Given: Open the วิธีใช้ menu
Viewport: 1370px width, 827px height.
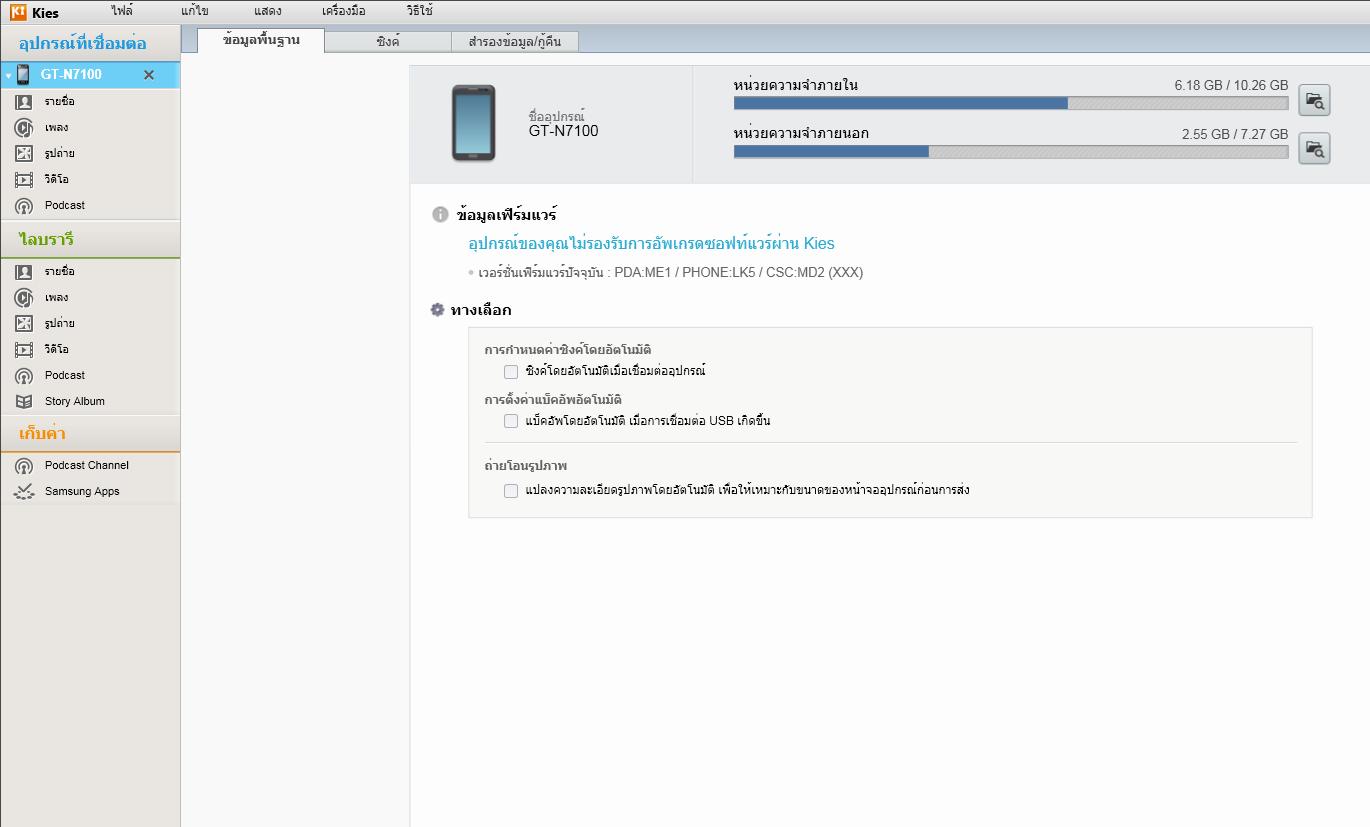Looking at the screenshot, I should [x=419, y=11].
